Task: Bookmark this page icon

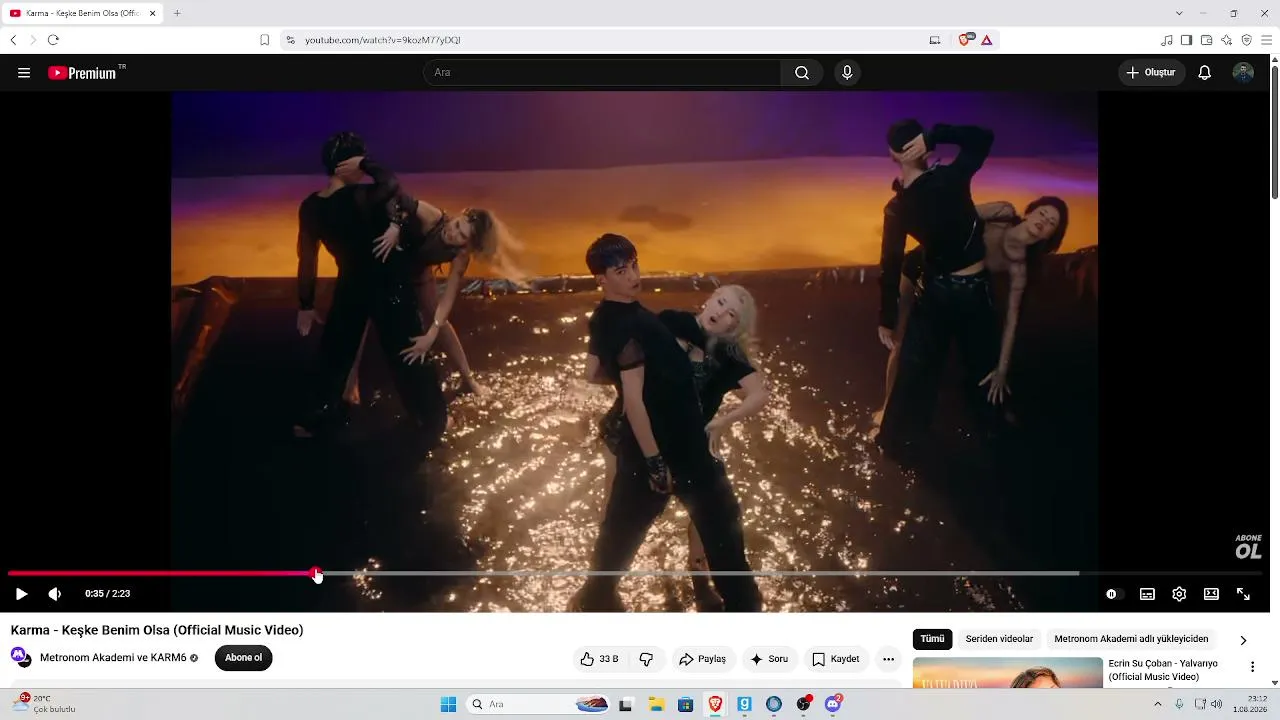Action: point(265,40)
